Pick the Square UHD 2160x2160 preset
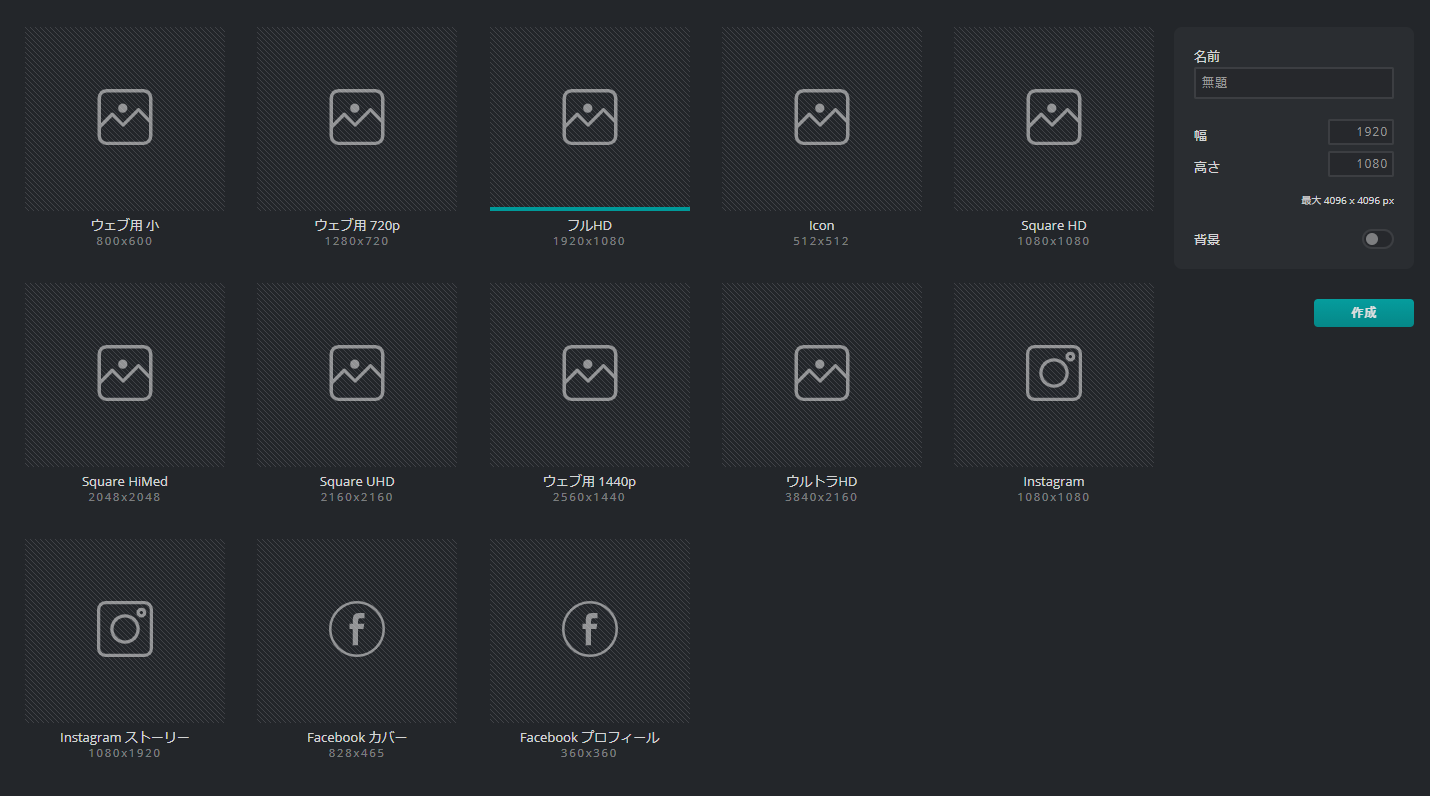 click(357, 374)
